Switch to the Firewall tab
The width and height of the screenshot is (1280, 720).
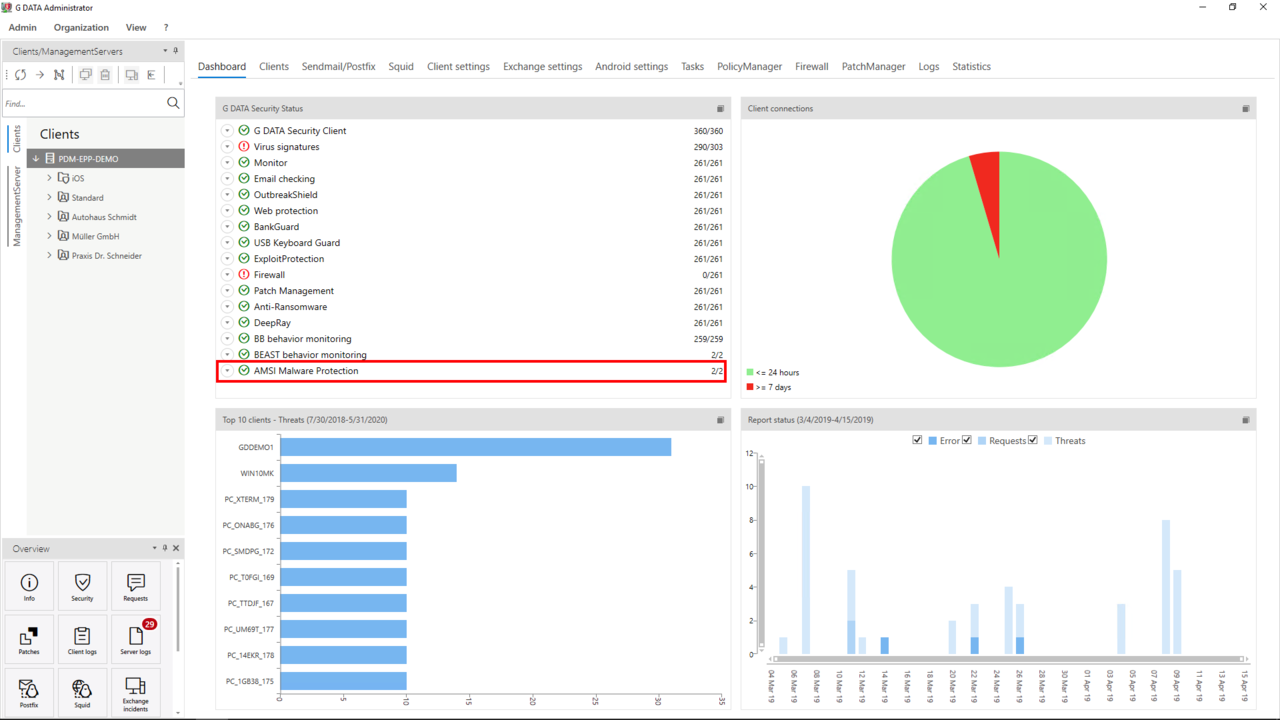pos(812,67)
